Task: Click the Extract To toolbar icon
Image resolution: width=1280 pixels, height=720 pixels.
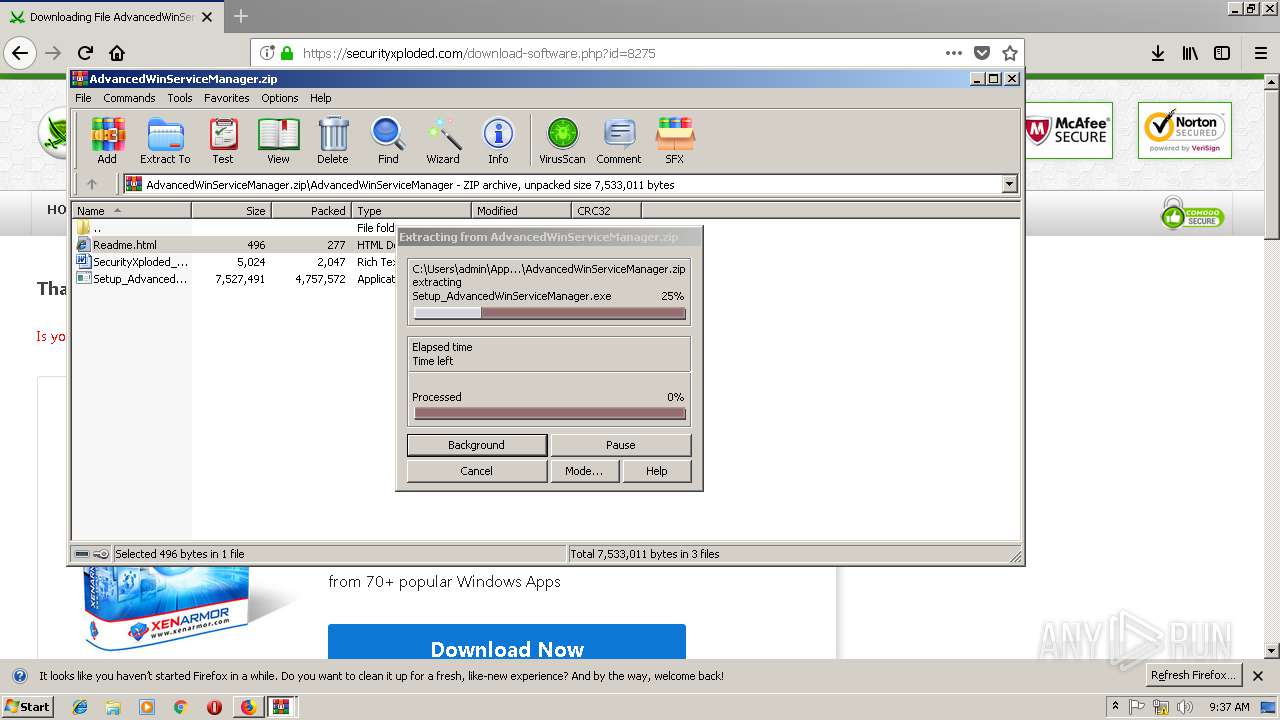Action: pyautogui.click(x=165, y=141)
